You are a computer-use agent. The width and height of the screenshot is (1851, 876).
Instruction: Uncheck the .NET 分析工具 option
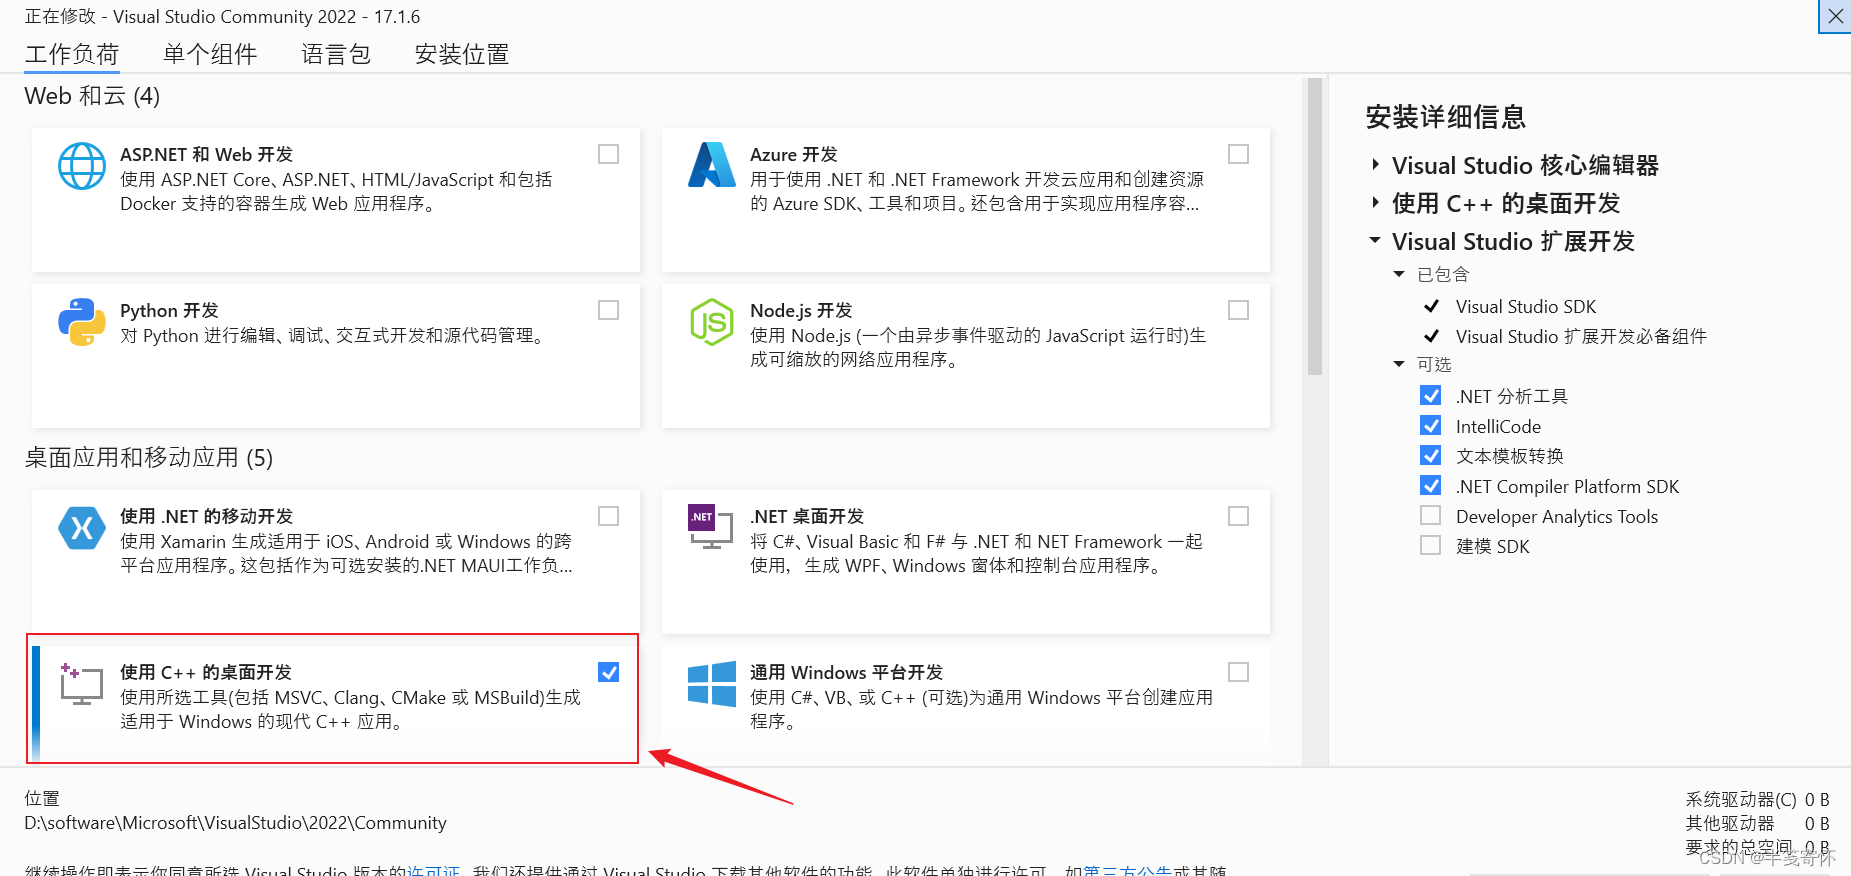(x=1431, y=396)
